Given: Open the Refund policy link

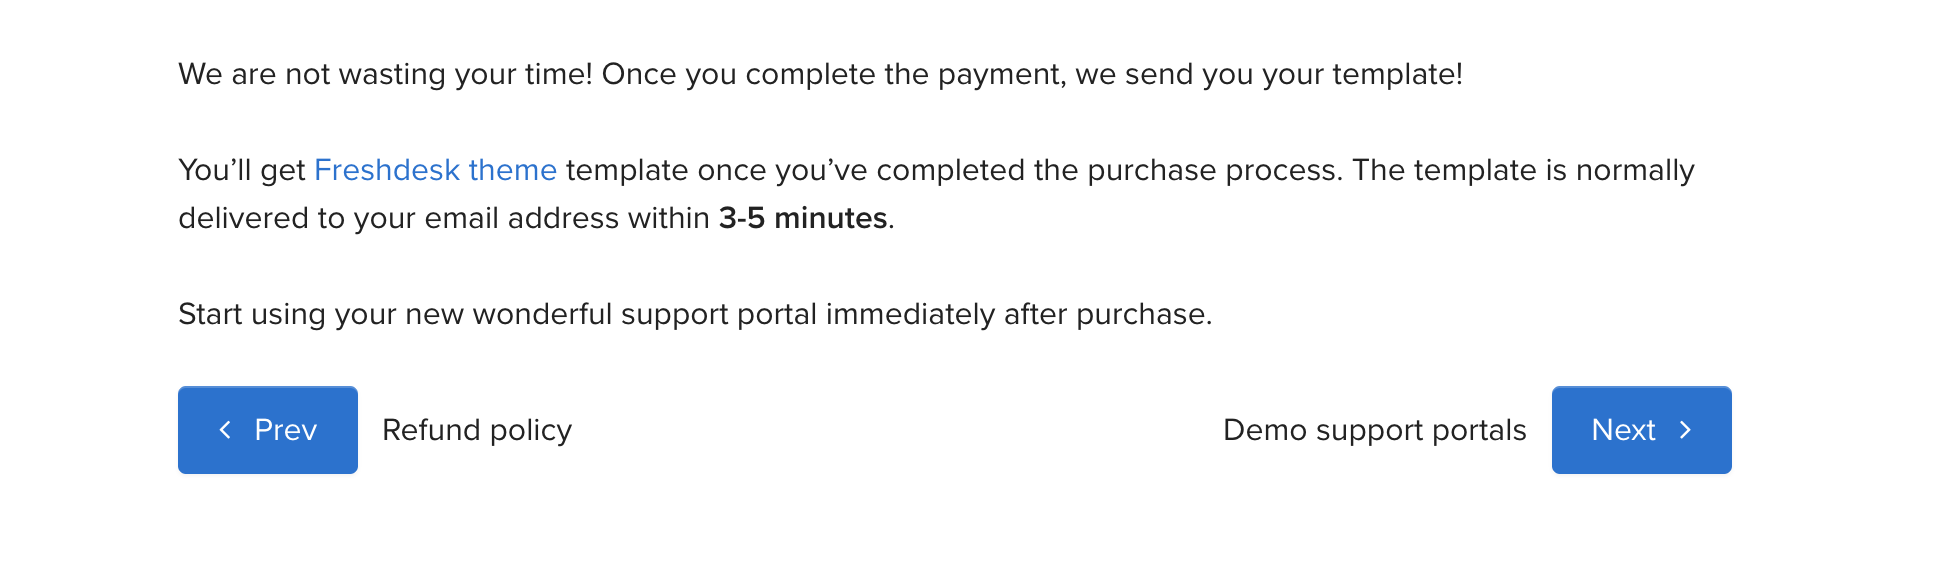Looking at the screenshot, I should tap(477, 430).
